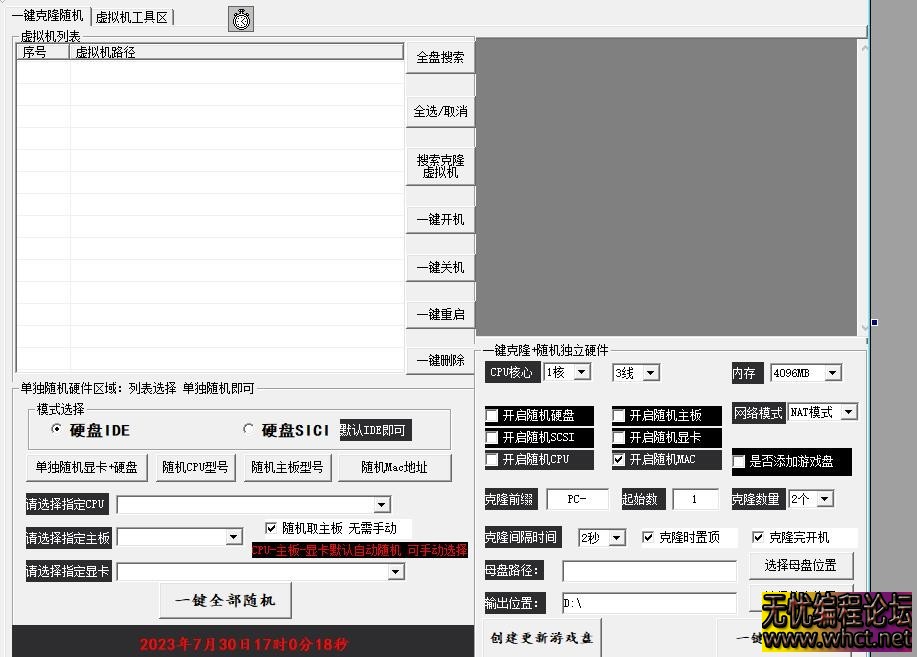Select the 硬盘SICI radio option
This screenshot has width=917, height=657.
point(250,430)
